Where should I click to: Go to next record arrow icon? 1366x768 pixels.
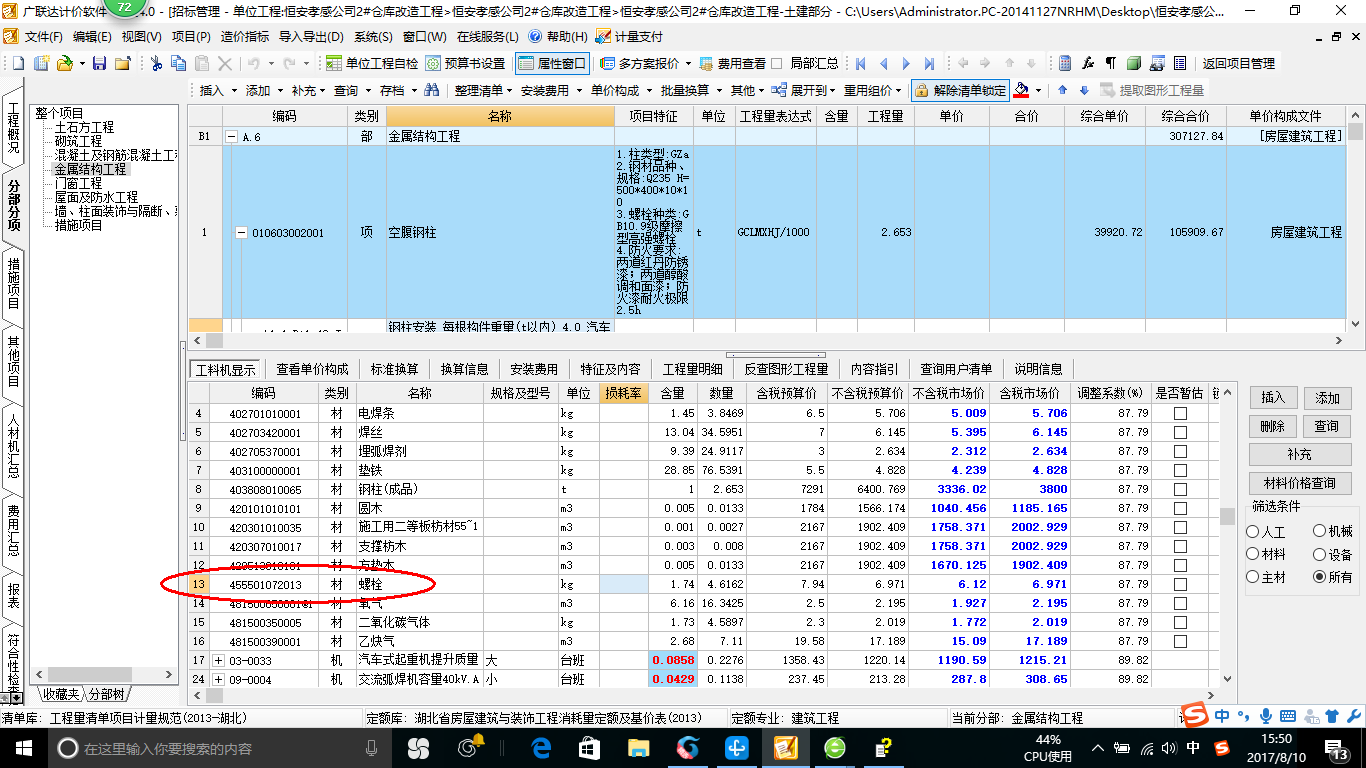click(x=907, y=63)
